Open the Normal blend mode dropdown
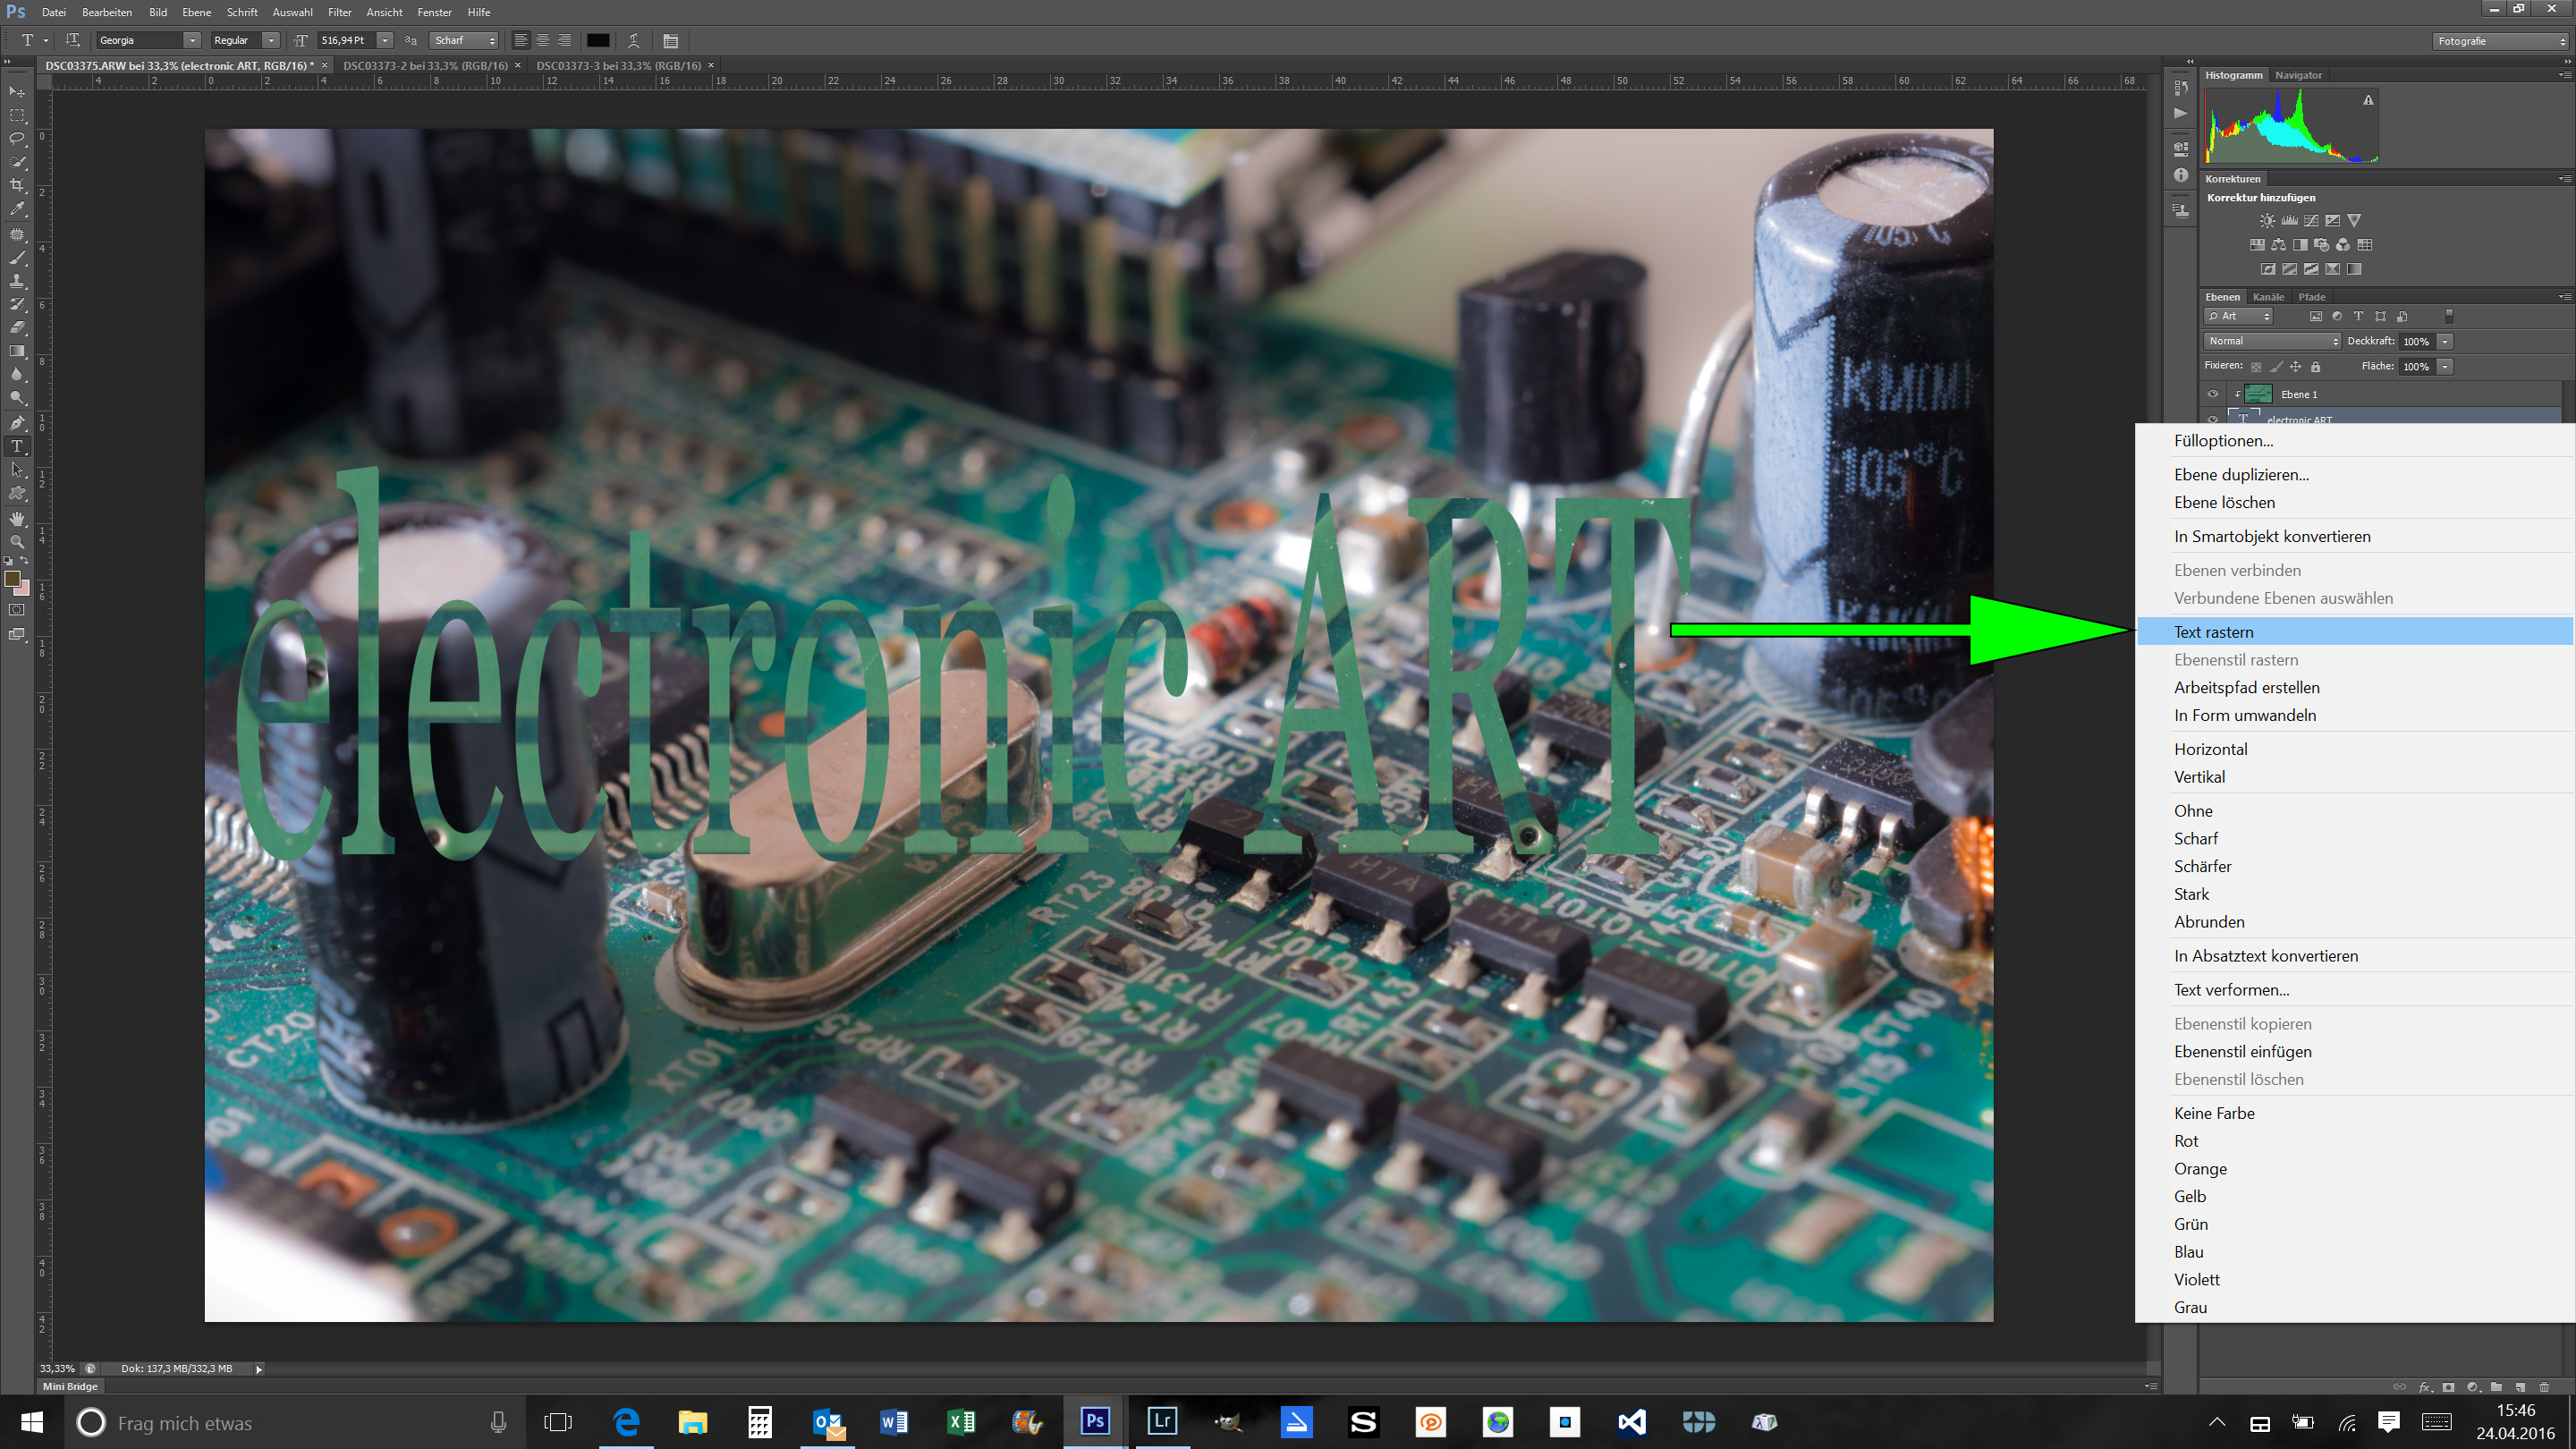 click(2272, 341)
